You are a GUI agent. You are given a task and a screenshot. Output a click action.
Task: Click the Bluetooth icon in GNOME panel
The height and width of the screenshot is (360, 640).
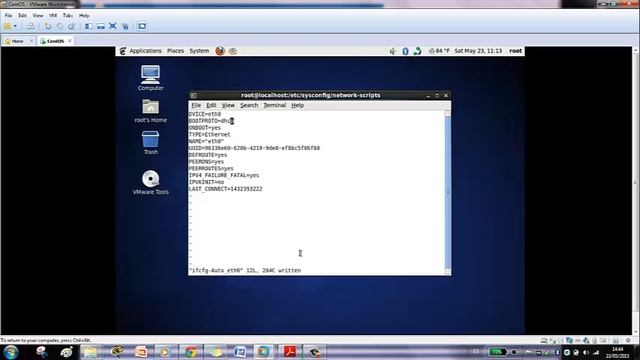405,51
